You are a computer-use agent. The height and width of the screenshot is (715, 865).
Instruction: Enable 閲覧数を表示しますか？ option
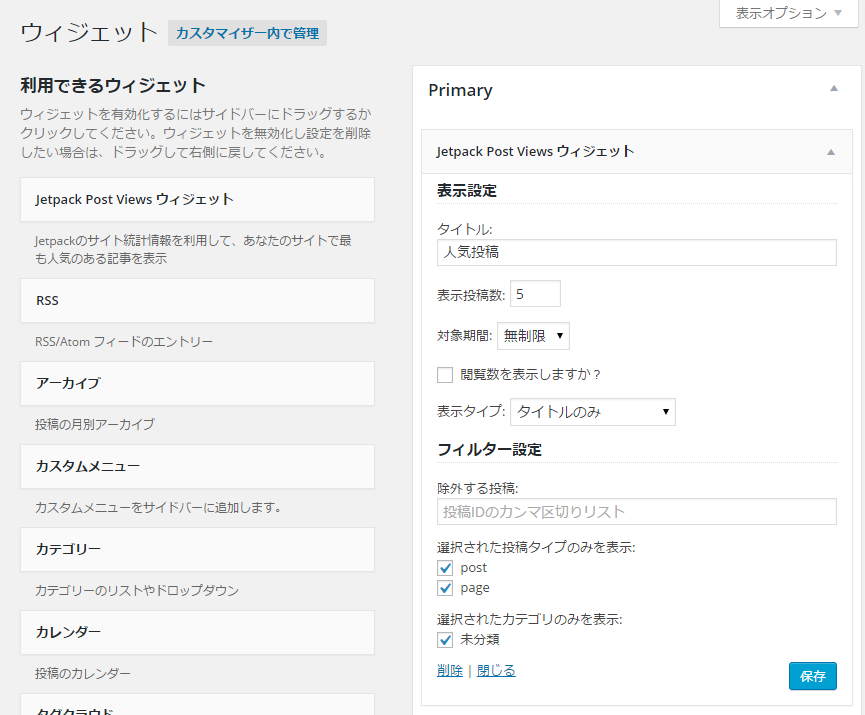pos(445,375)
